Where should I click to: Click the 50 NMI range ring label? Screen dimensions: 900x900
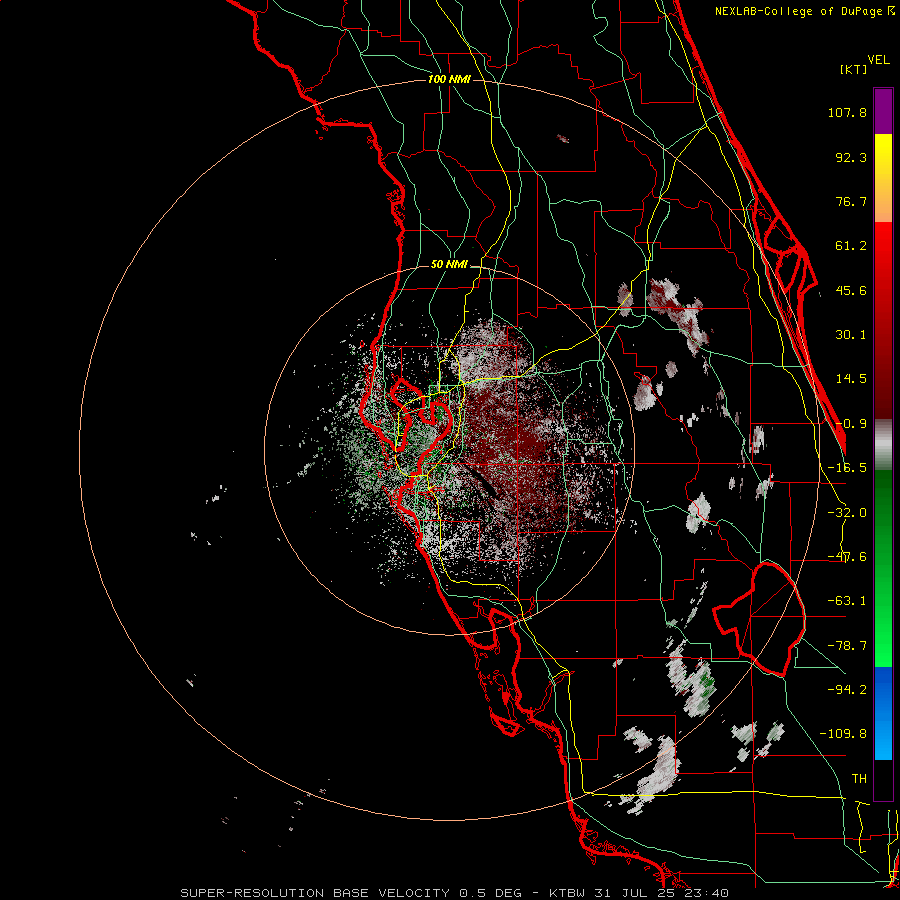coord(449,265)
